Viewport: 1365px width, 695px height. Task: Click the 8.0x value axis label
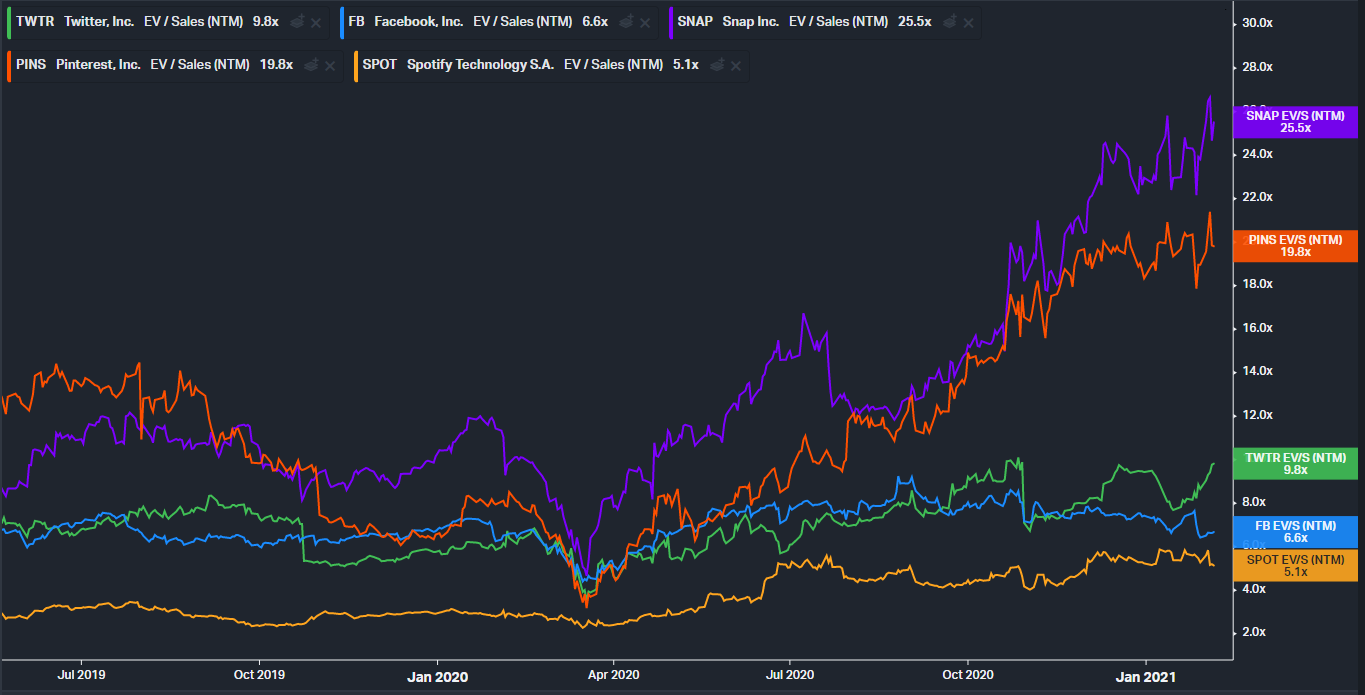[x=1254, y=502]
